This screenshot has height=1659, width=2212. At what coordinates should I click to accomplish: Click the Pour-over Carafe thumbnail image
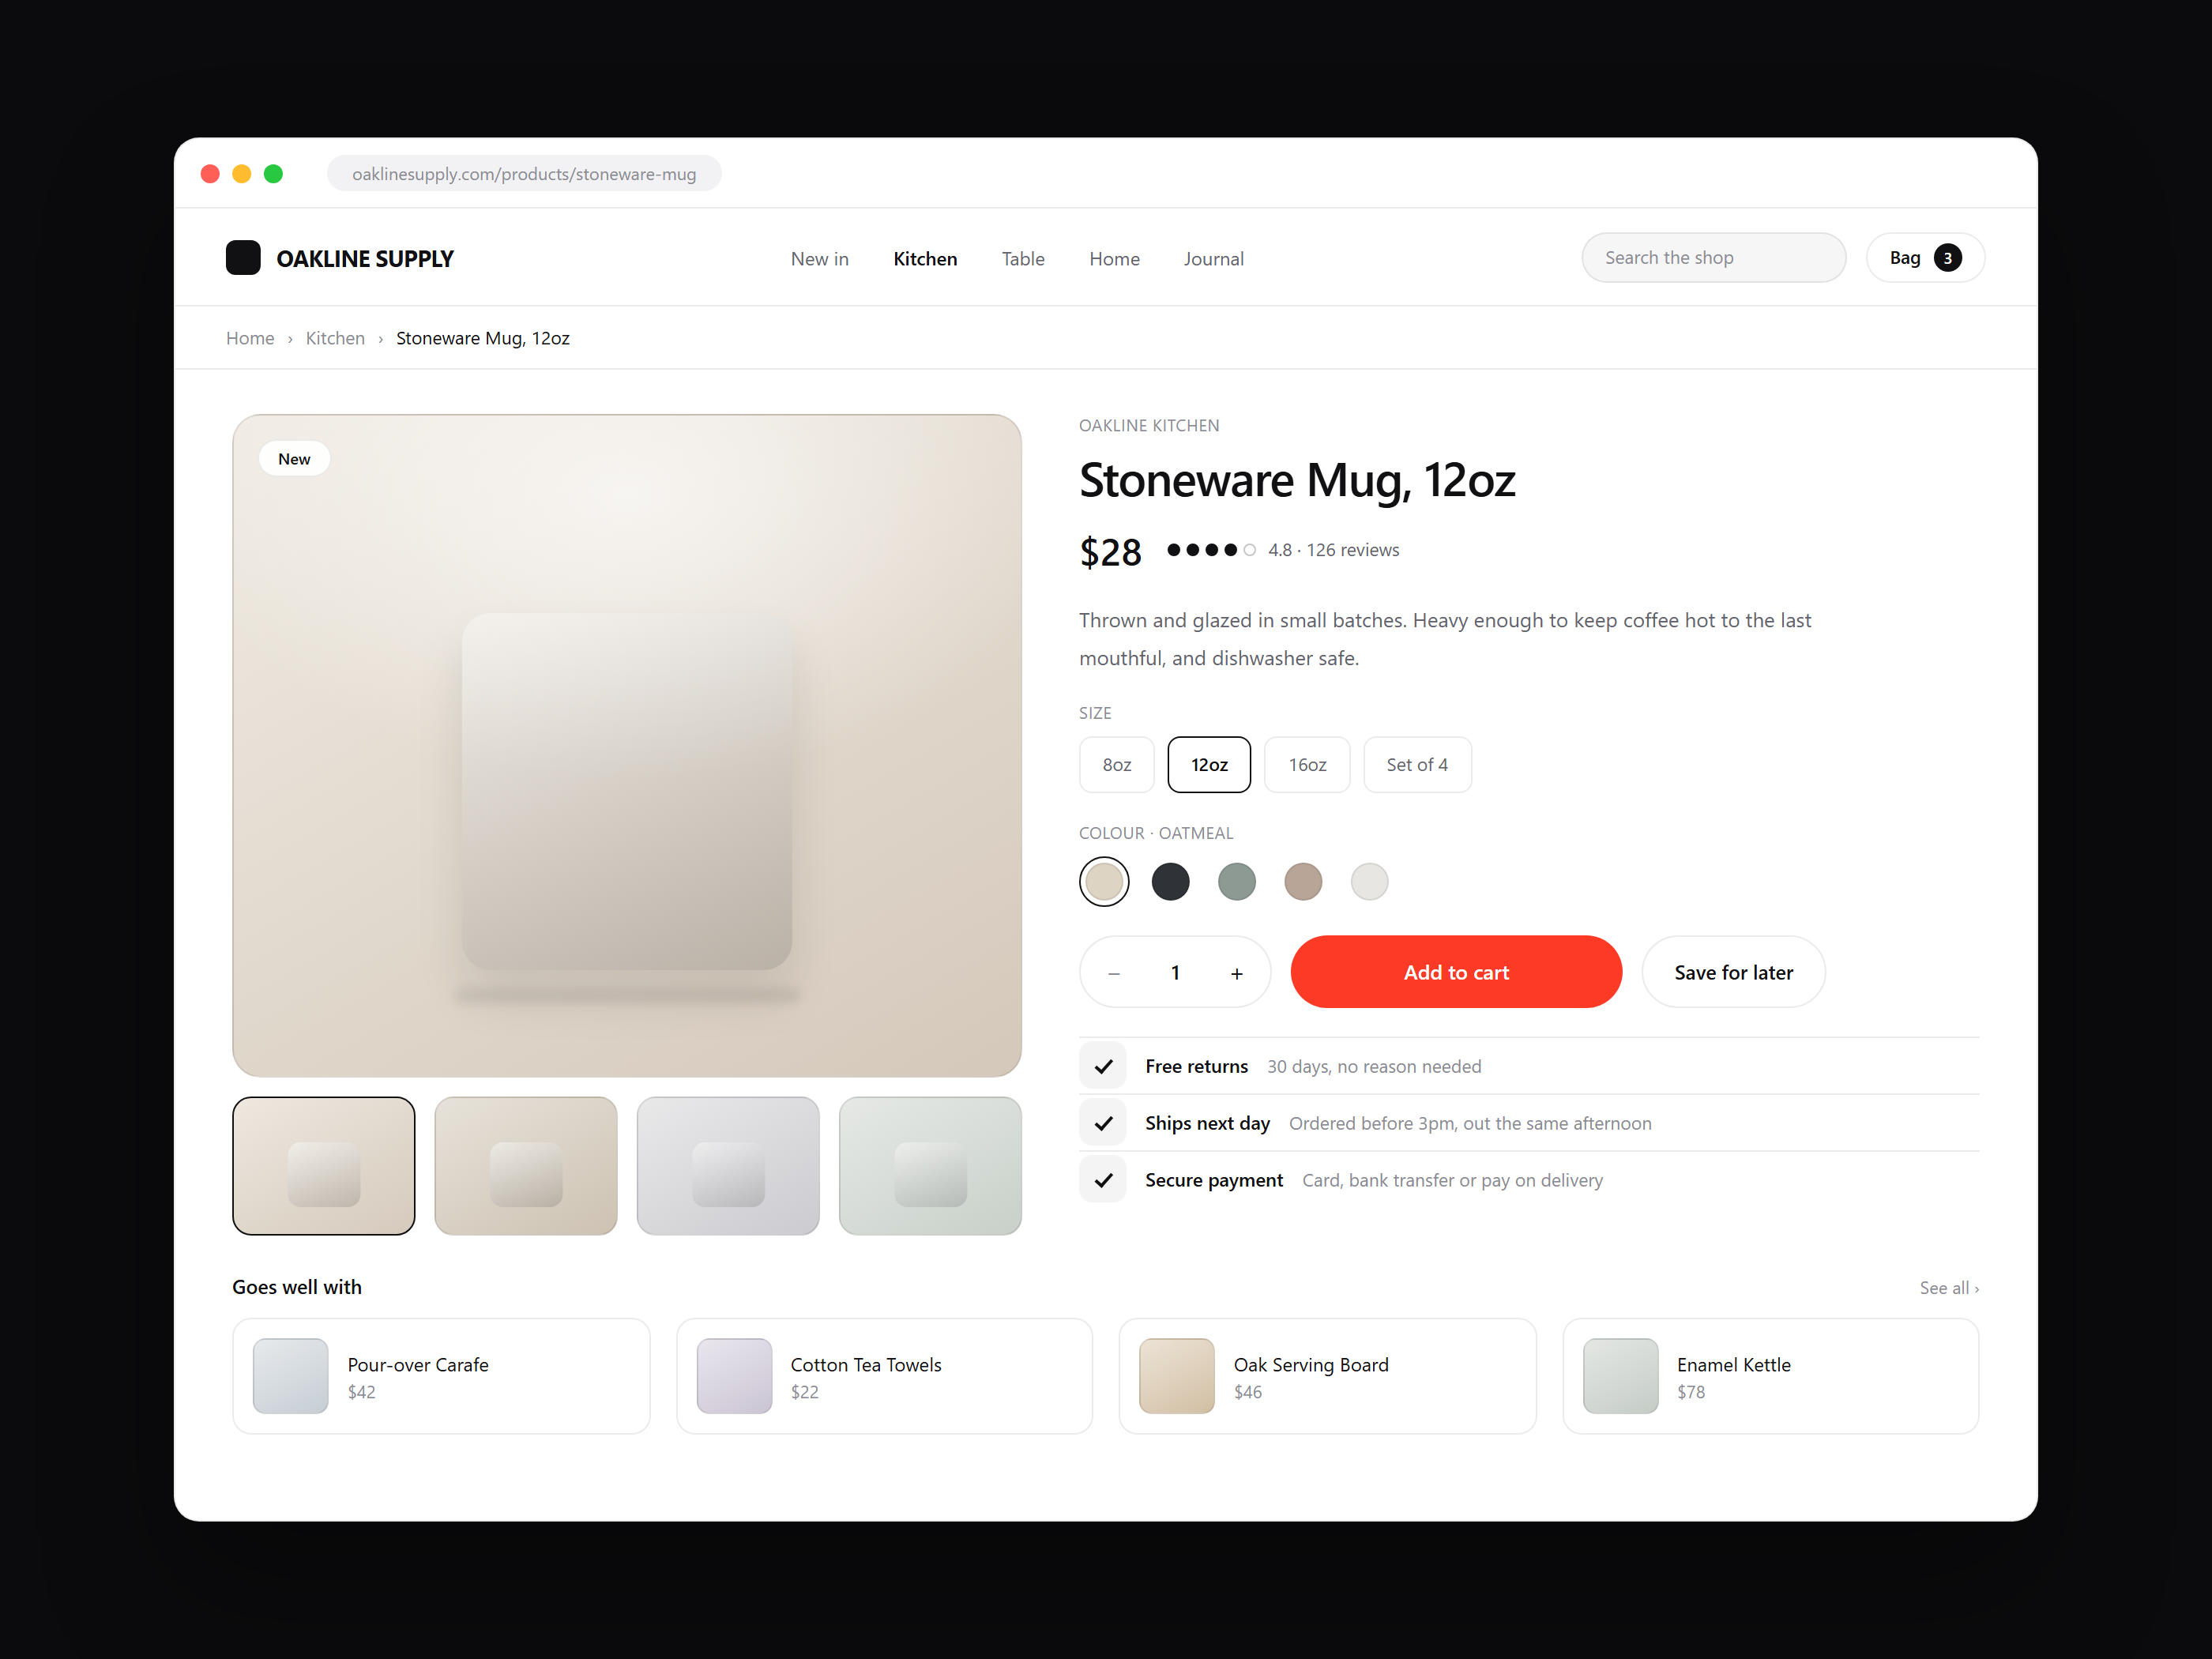[x=290, y=1376]
